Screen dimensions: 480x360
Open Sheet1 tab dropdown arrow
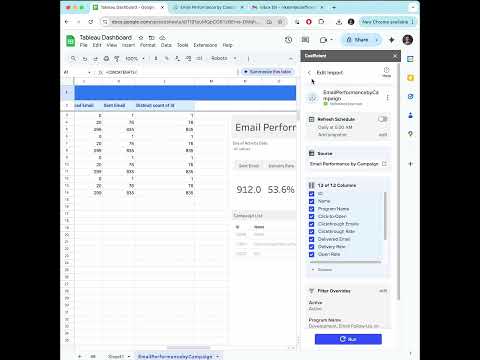click(129, 356)
